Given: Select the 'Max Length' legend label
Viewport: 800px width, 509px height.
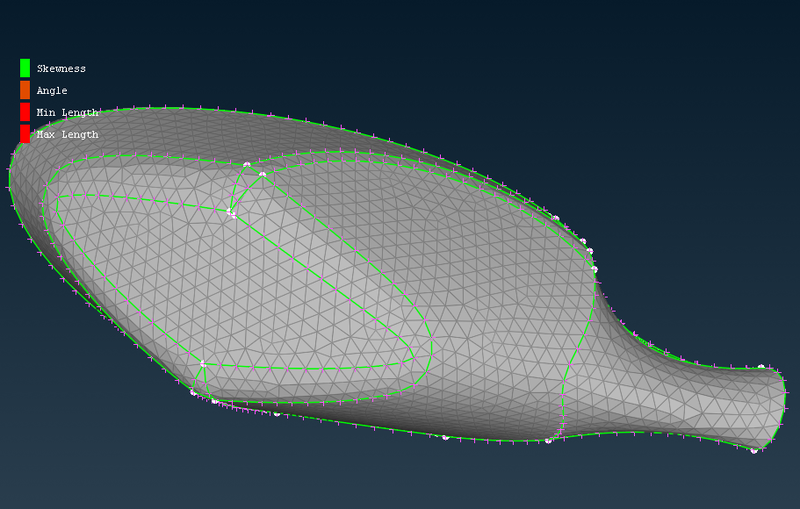Looking at the screenshot, I should (67, 135).
